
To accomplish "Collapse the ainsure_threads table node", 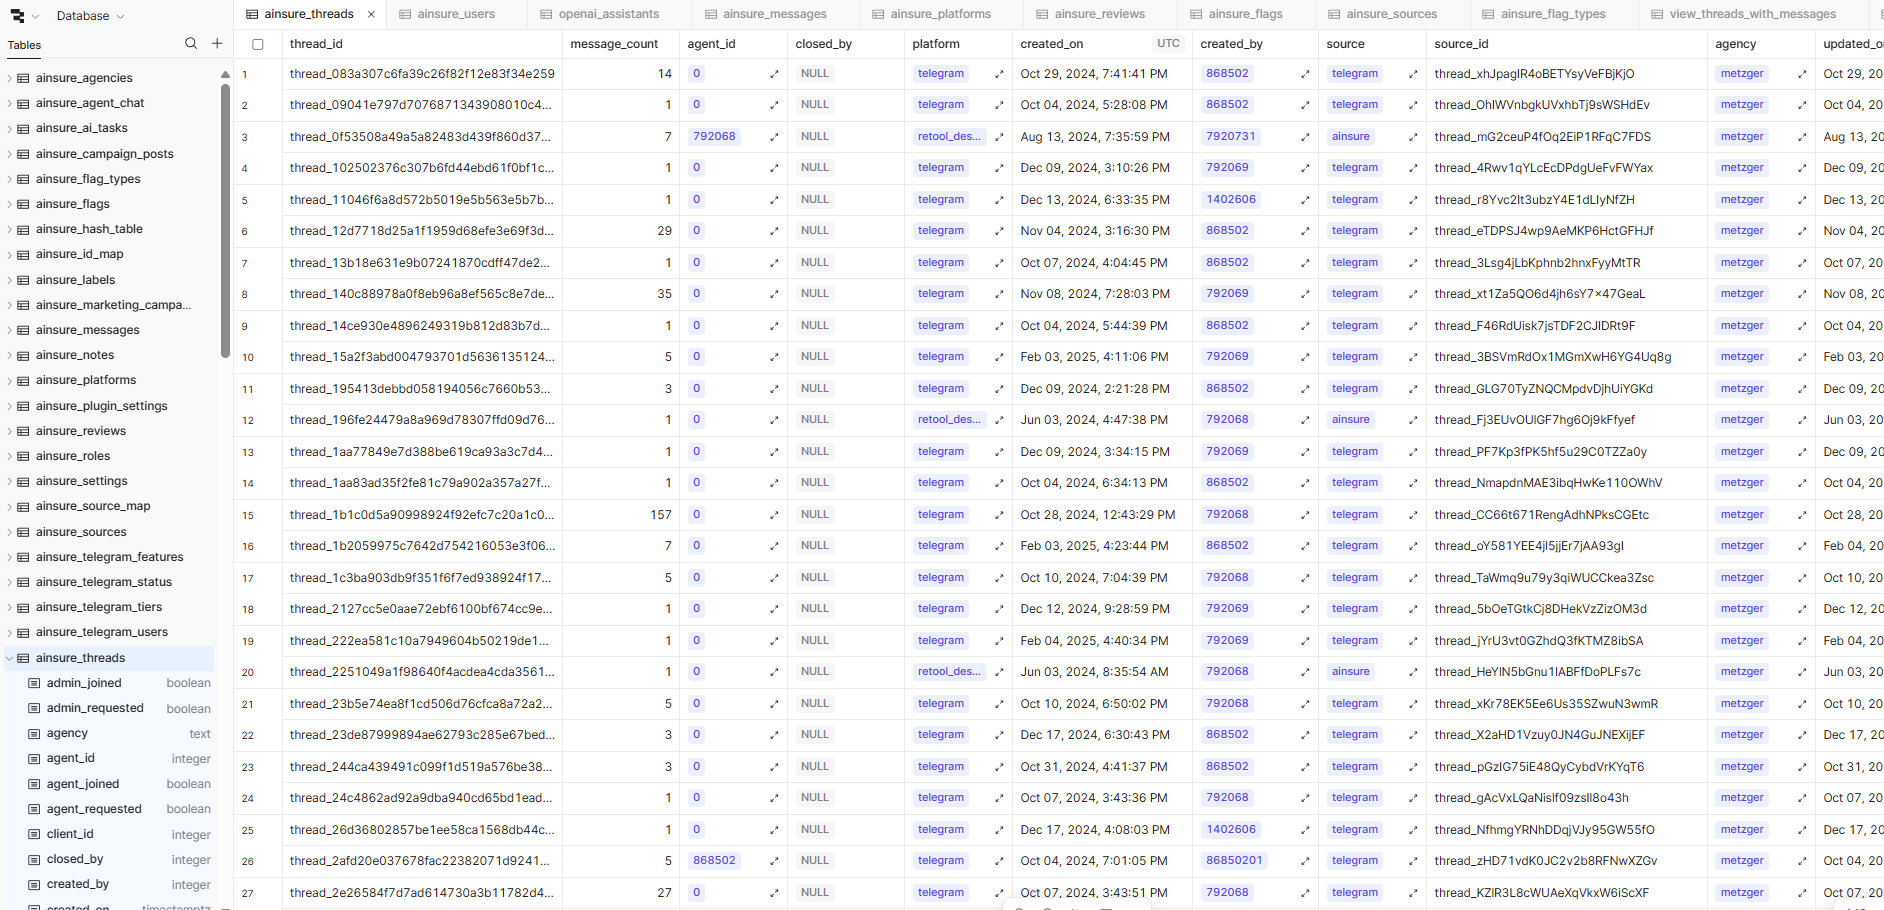I will pos(10,658).
